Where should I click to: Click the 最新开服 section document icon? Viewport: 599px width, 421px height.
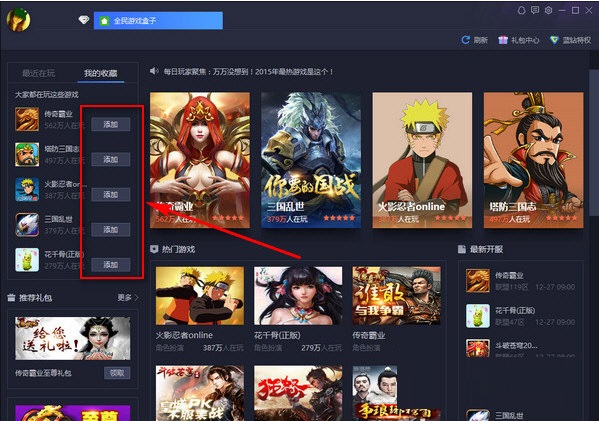[x=462, y=249]
